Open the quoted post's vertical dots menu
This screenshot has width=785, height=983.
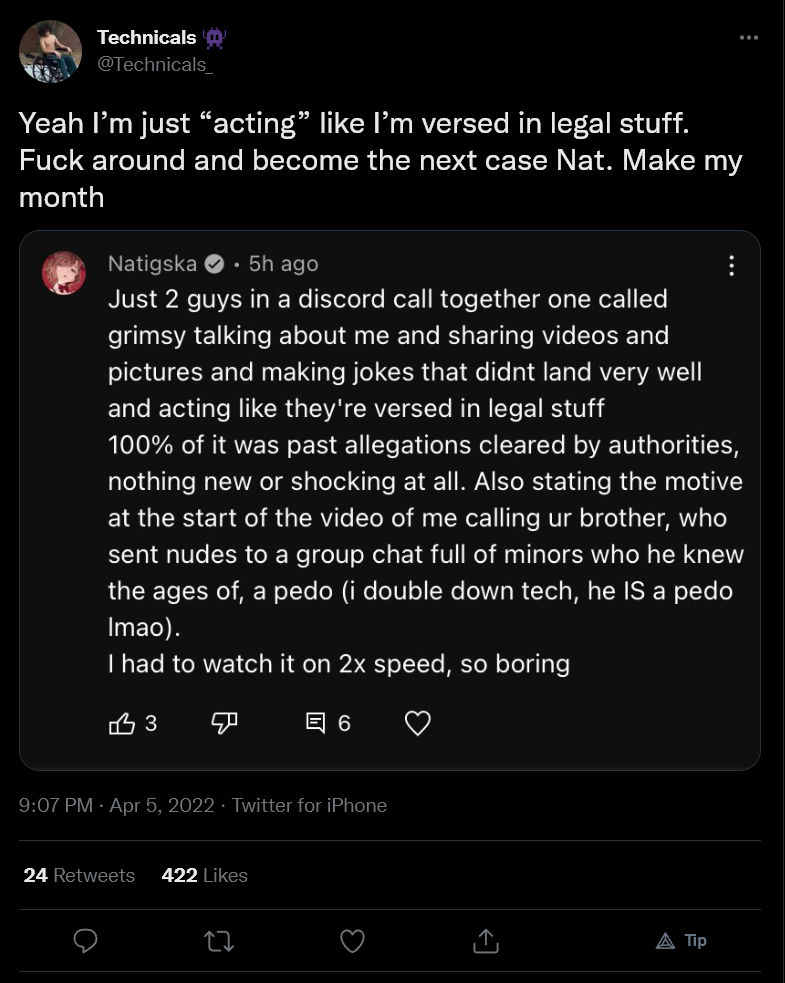[731, 266]
